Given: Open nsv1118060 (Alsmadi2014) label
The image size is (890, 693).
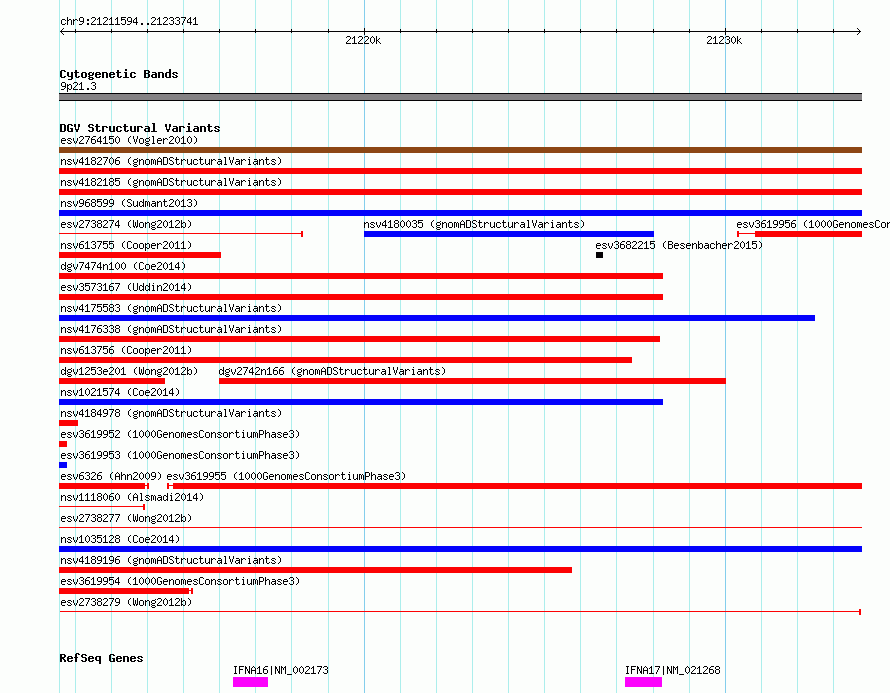Looking at the screenshot, I should tap(132, 497).
